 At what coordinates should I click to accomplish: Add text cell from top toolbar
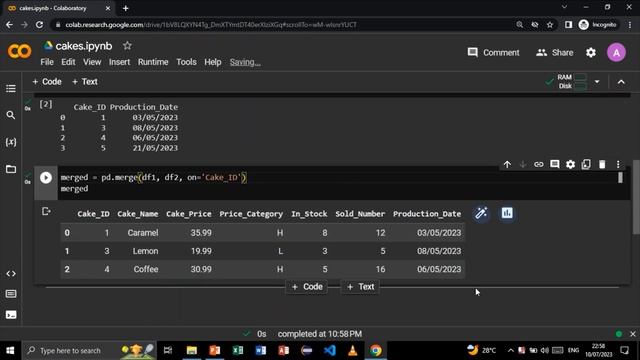pos(84,82)
